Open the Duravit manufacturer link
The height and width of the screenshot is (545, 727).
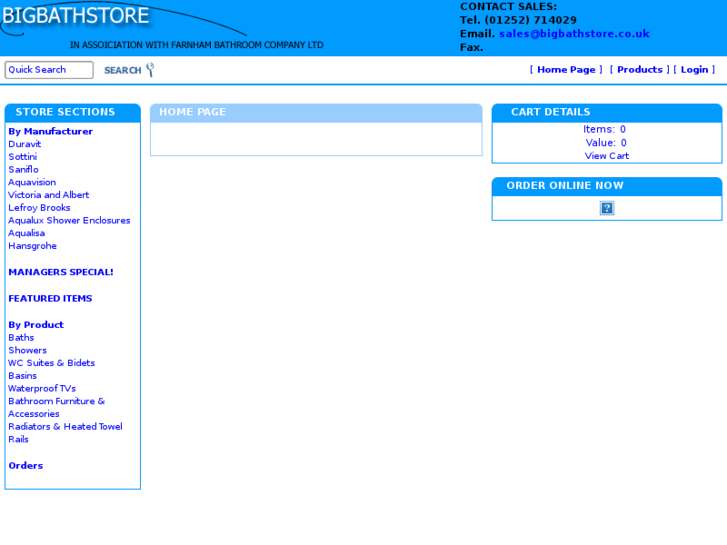click(x=25, y=144)
